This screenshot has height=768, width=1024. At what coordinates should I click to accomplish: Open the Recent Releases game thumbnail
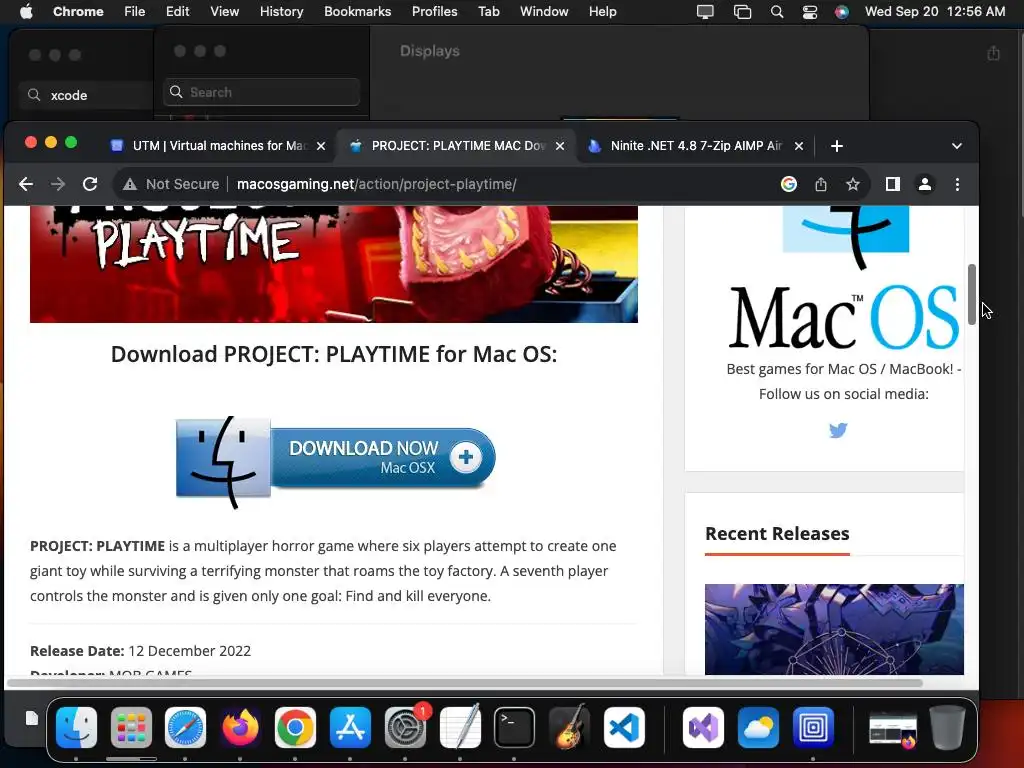[834, 630]
